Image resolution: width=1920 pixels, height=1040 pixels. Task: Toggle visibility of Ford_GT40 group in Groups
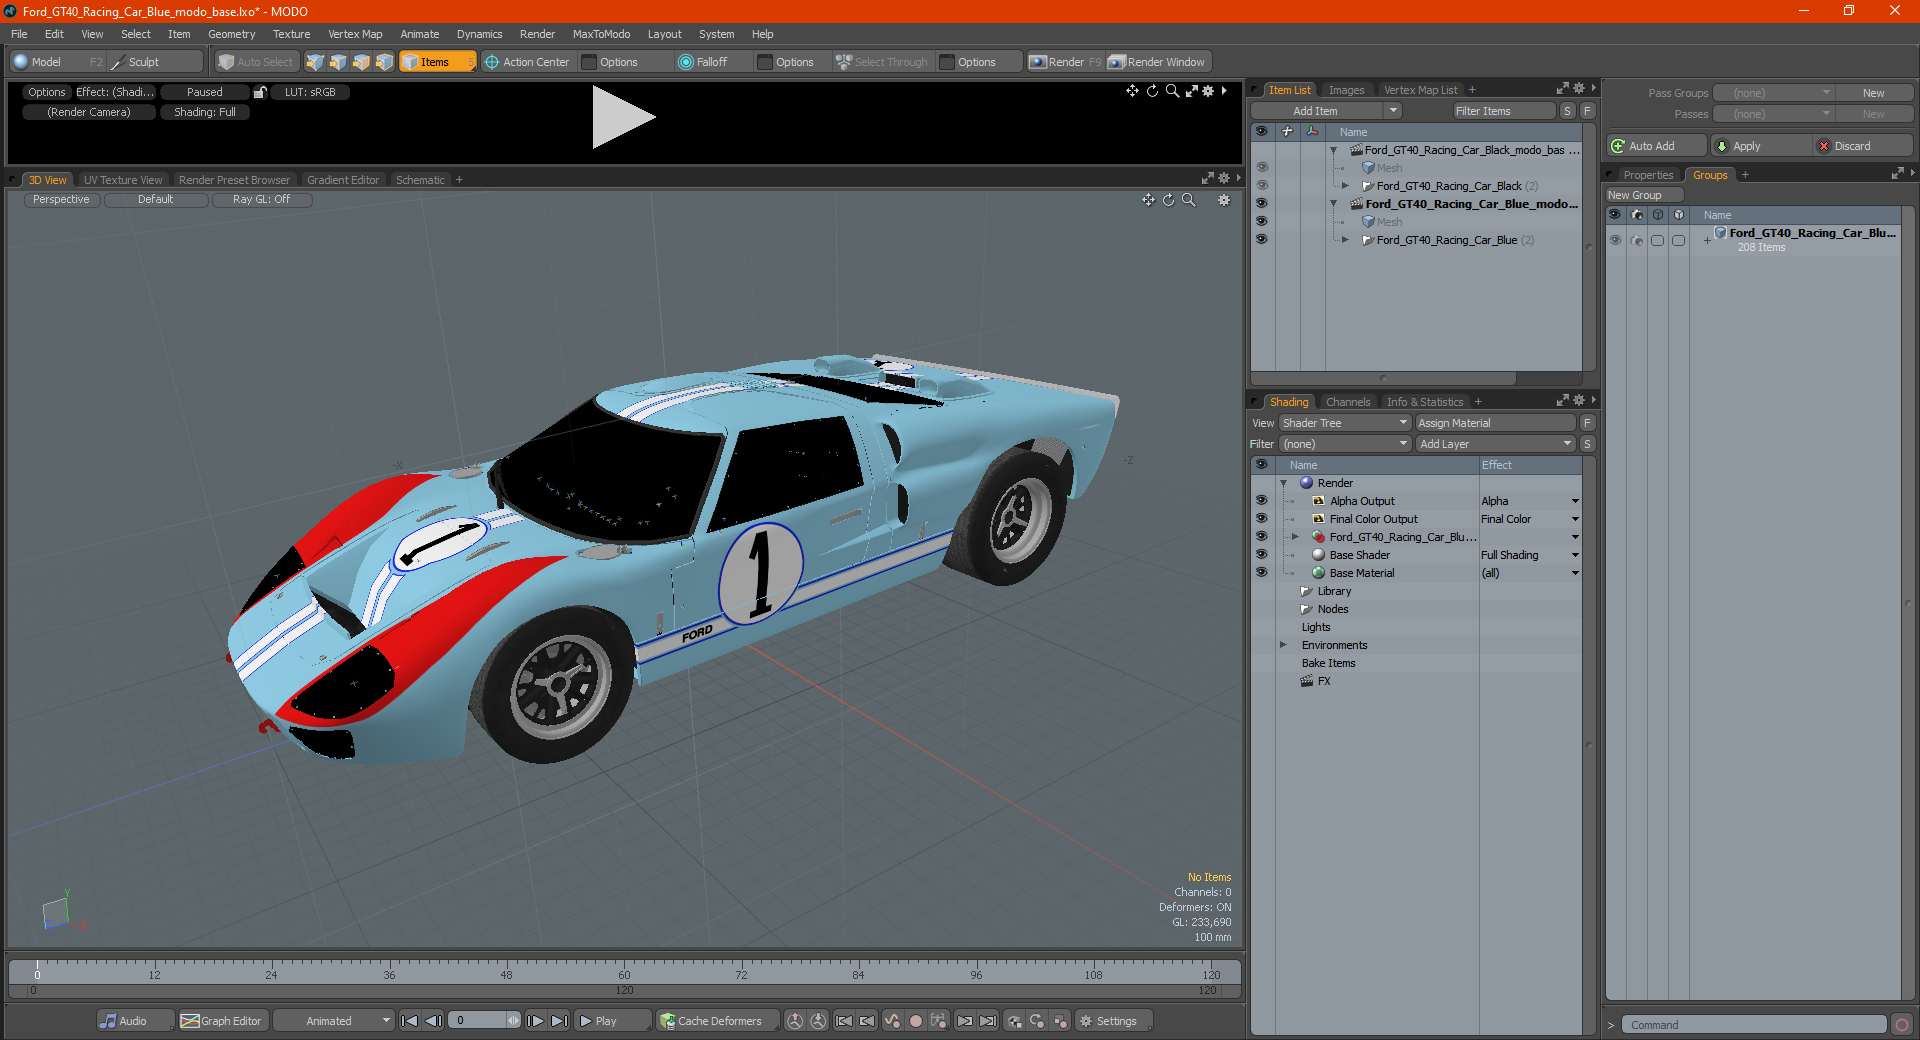click(x=1615, y=240)
